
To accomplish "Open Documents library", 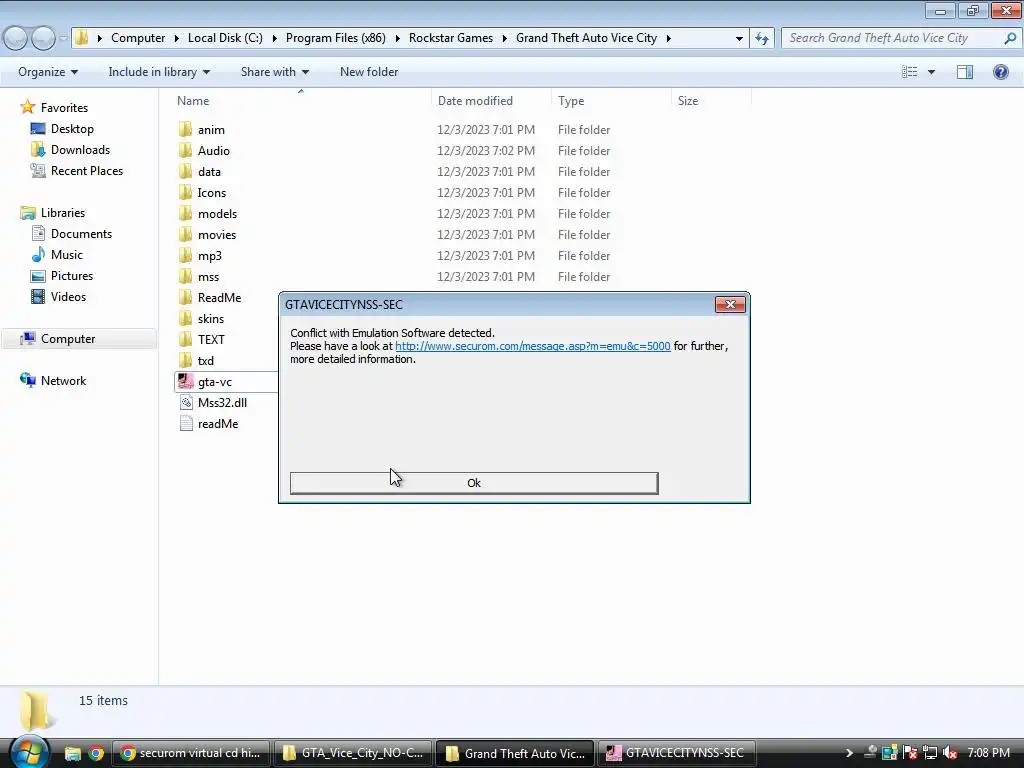I will pyautogui.click(x=81, y=234).
